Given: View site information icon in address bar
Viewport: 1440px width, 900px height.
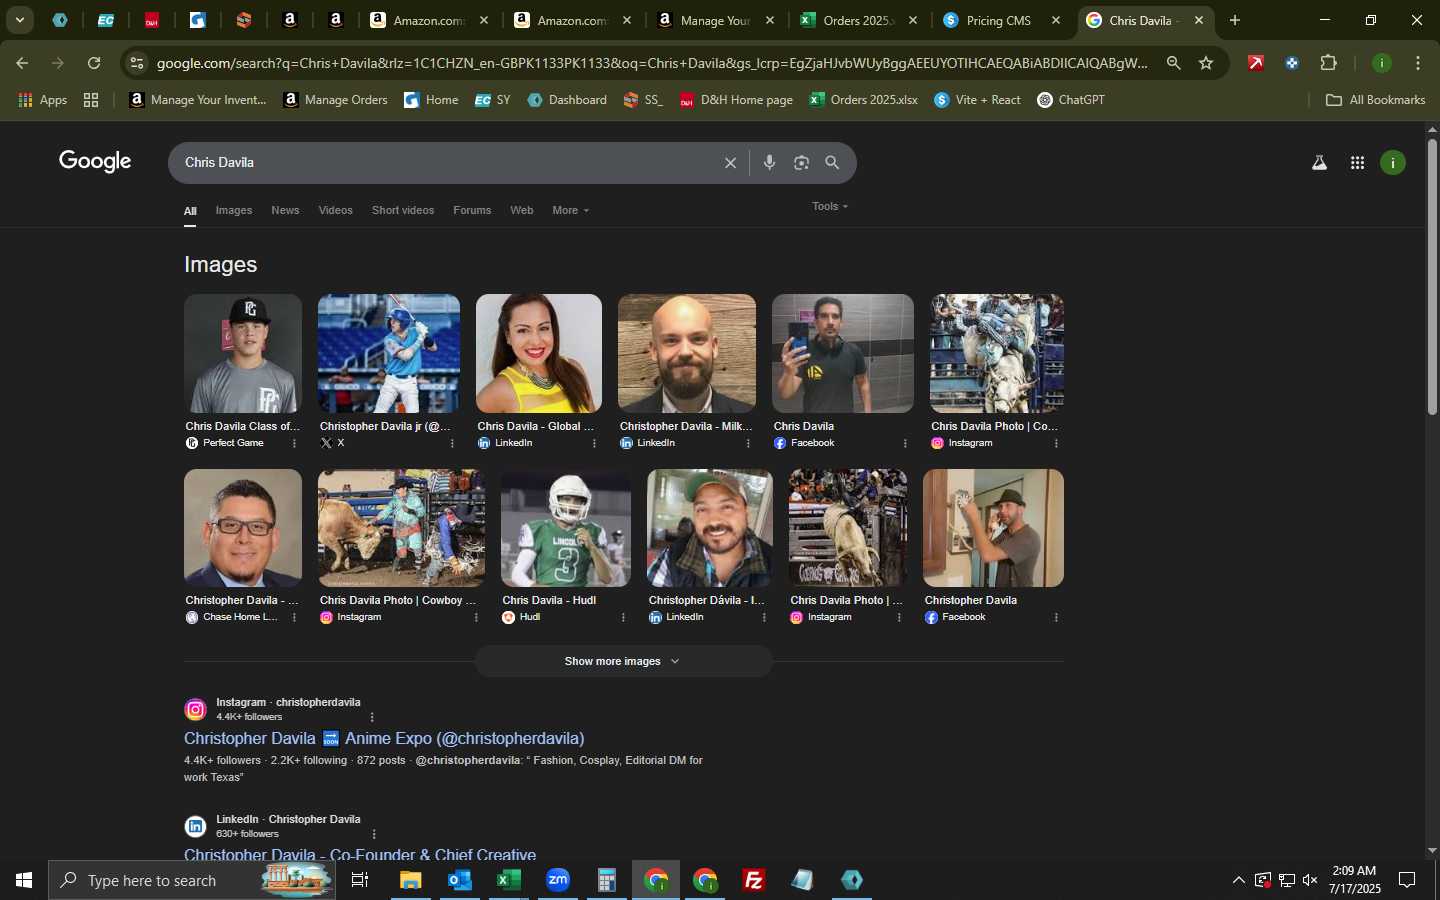Looking at the screenshot, I should tap(137, 63).
